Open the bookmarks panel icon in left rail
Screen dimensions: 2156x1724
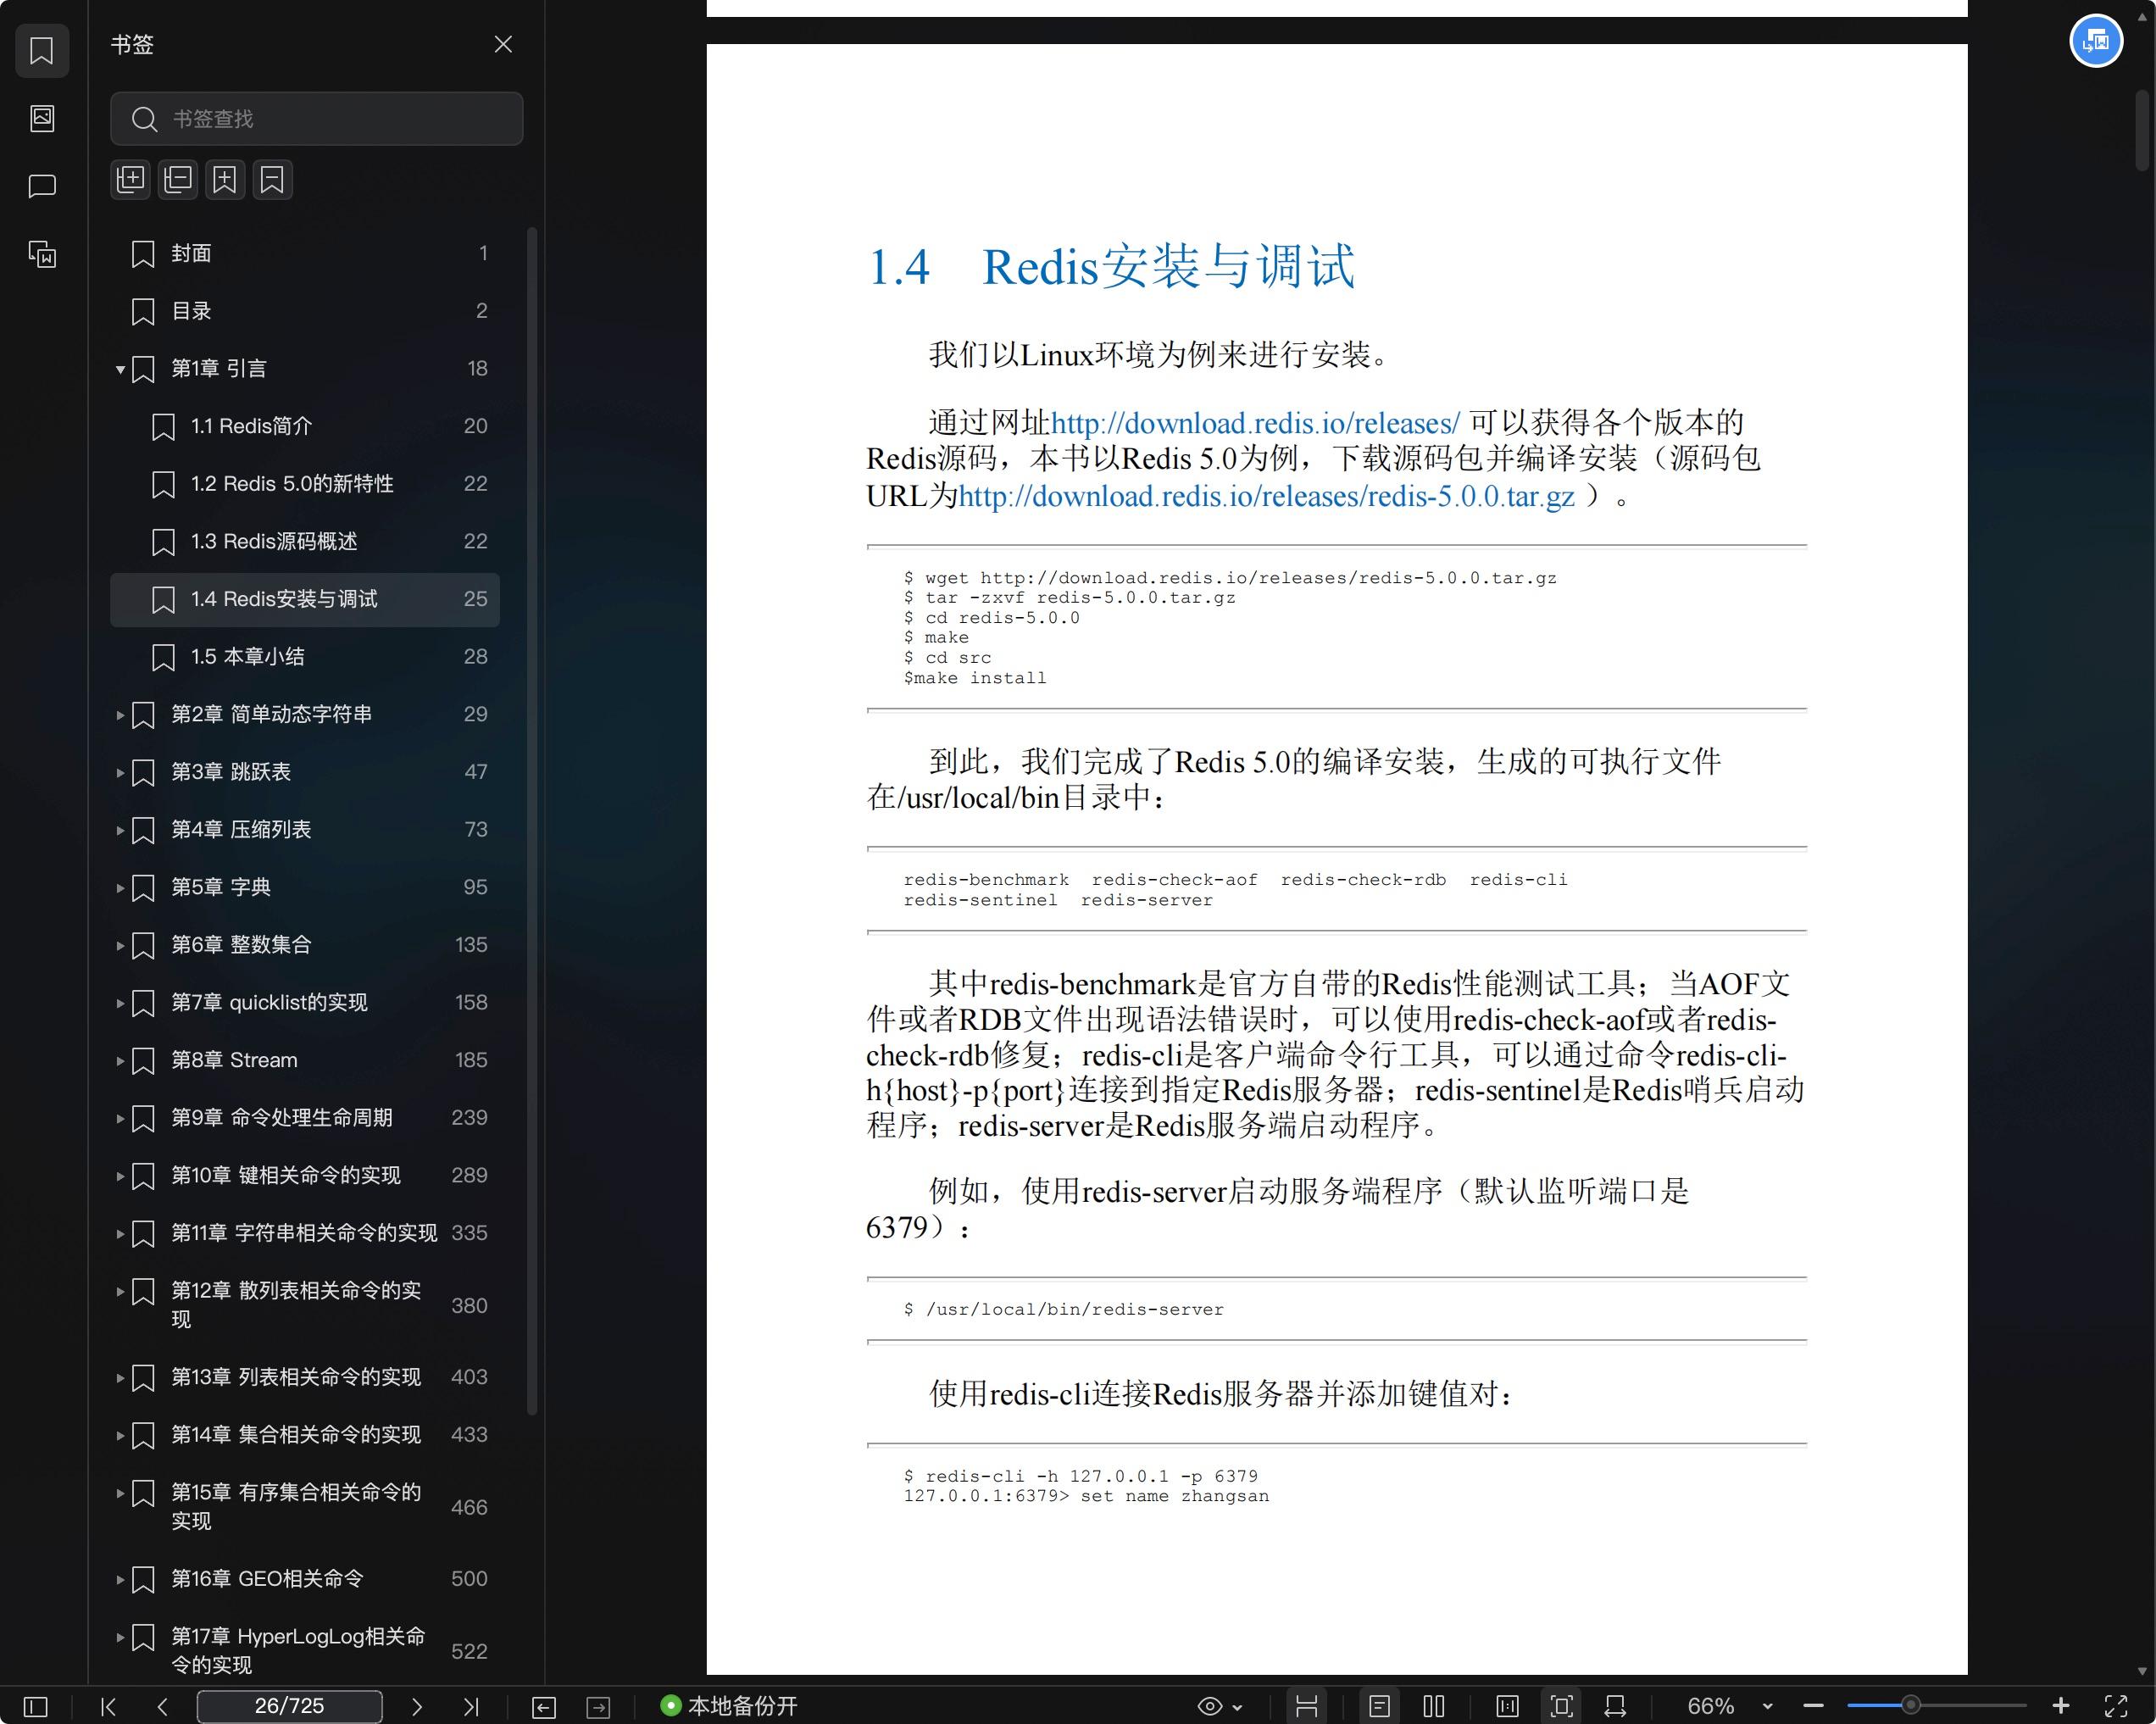(x=42, y=50)
